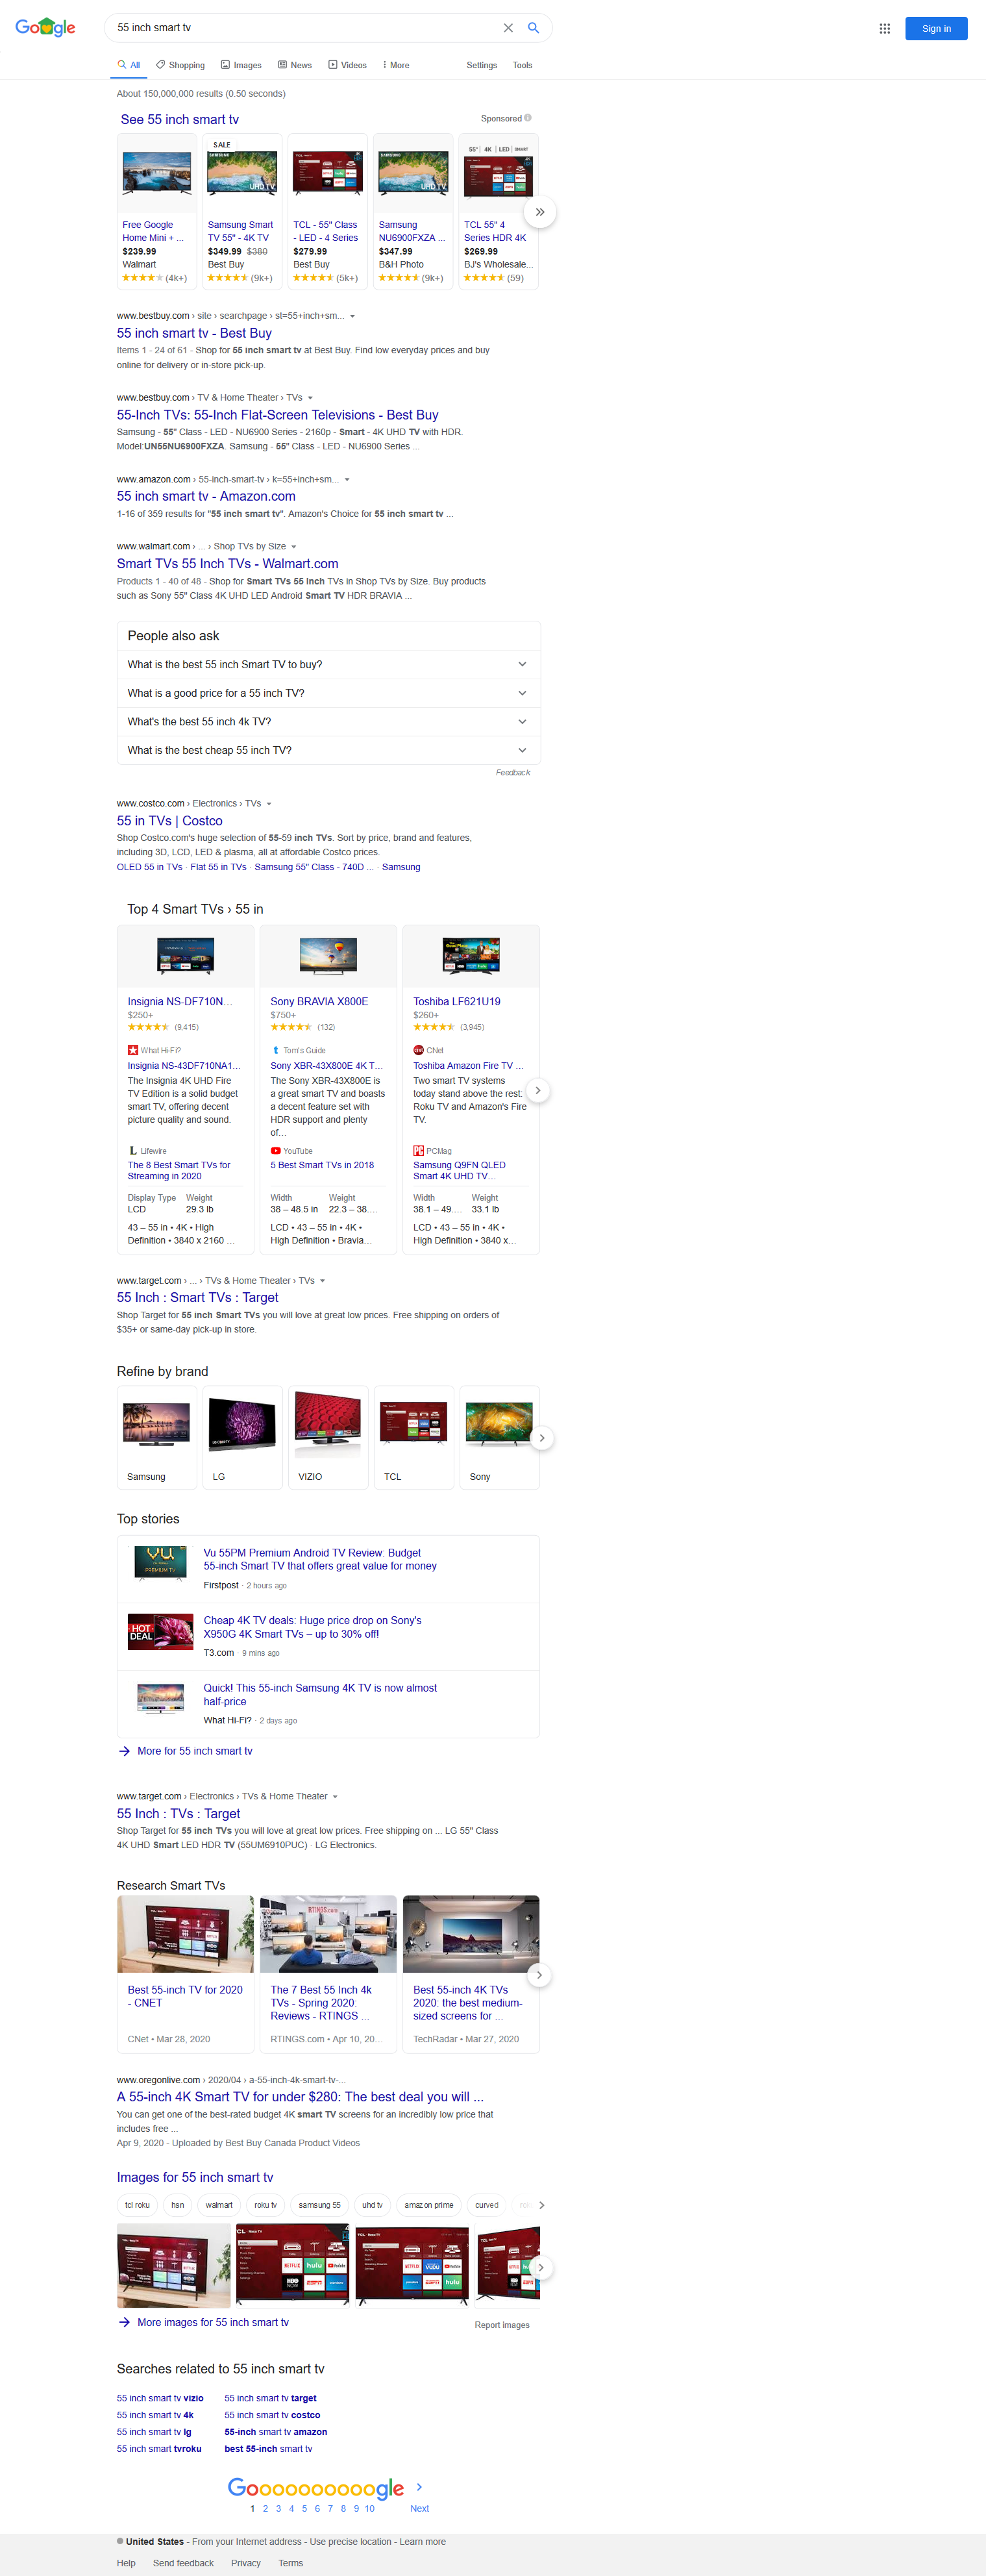Expand 'What's the best 55 inch 4k TV?'

(328, 721)
